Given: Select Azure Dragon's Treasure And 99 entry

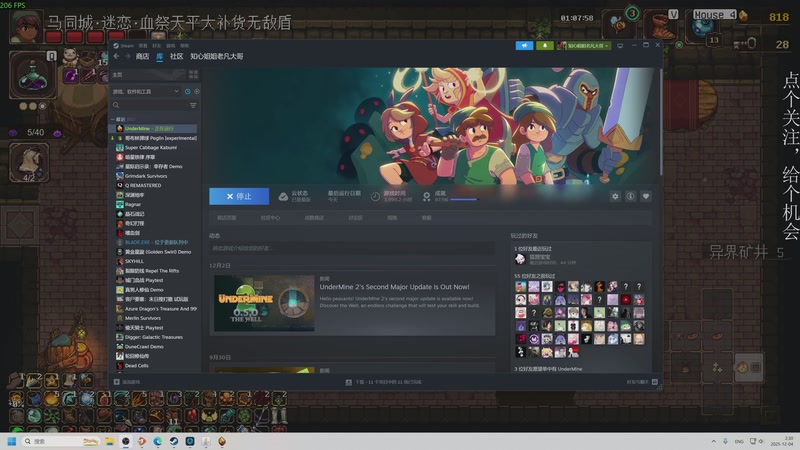Looking at the screenshot, I should pos(154,309).
